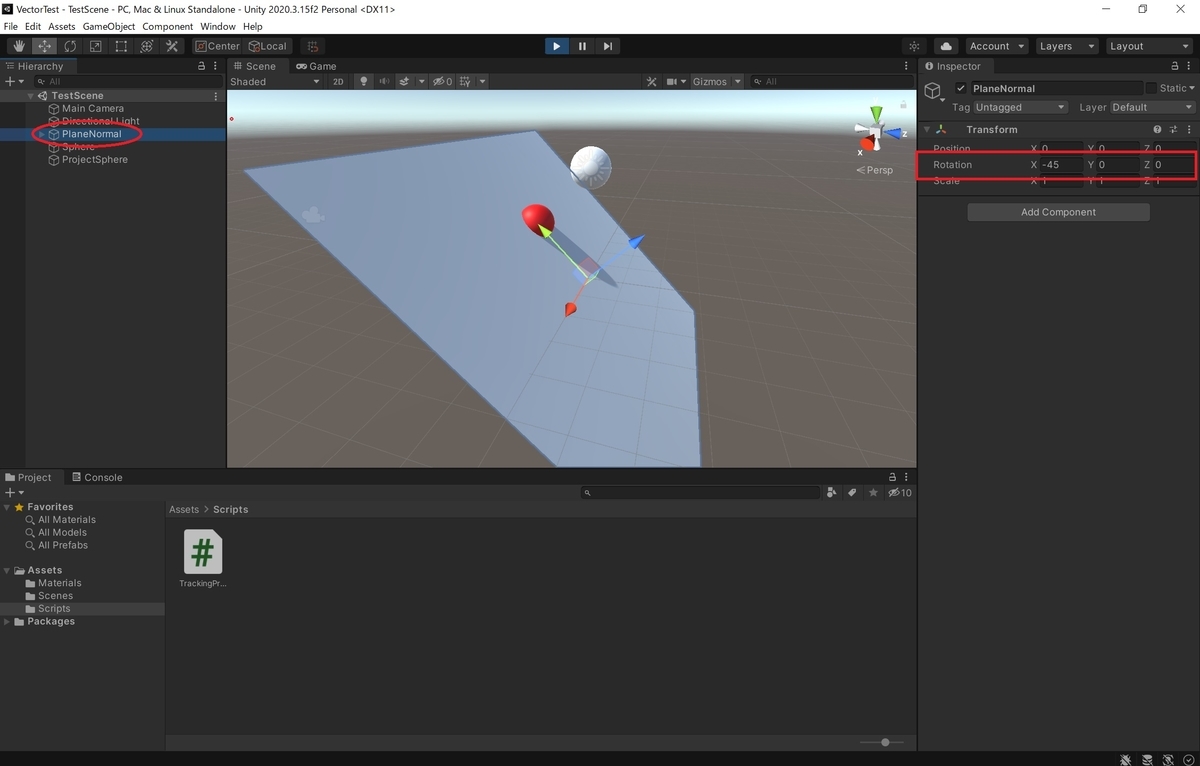Image resolution: width=1200 pixels, height=766 pixels.
Task: Select ProjectSphere in Hierarchy
Action: point(95,159)
